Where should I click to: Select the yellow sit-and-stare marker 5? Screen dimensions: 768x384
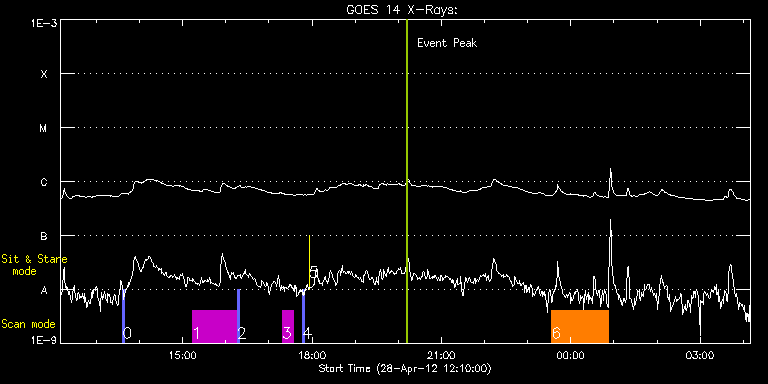310,263
